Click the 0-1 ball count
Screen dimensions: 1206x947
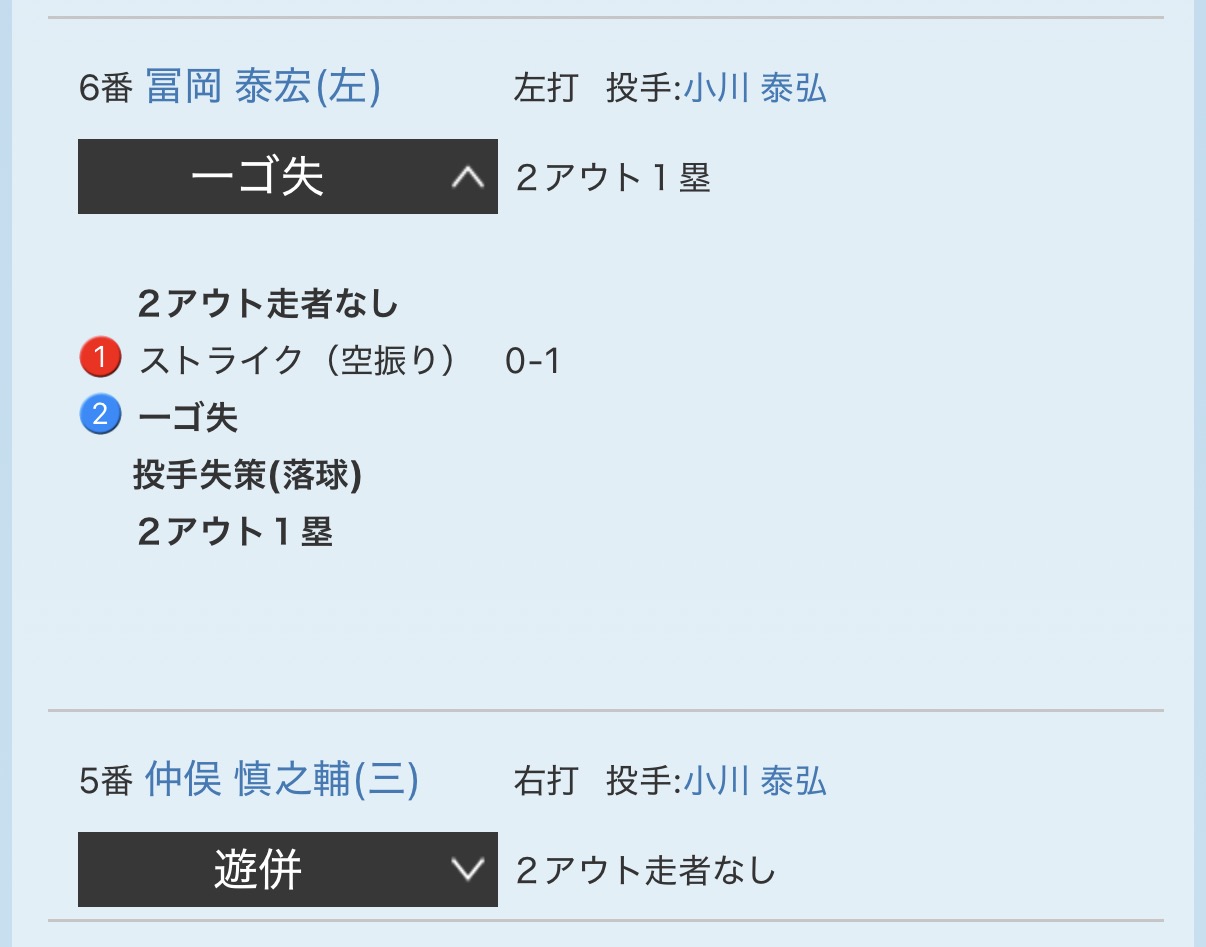[x=532, y=361]
